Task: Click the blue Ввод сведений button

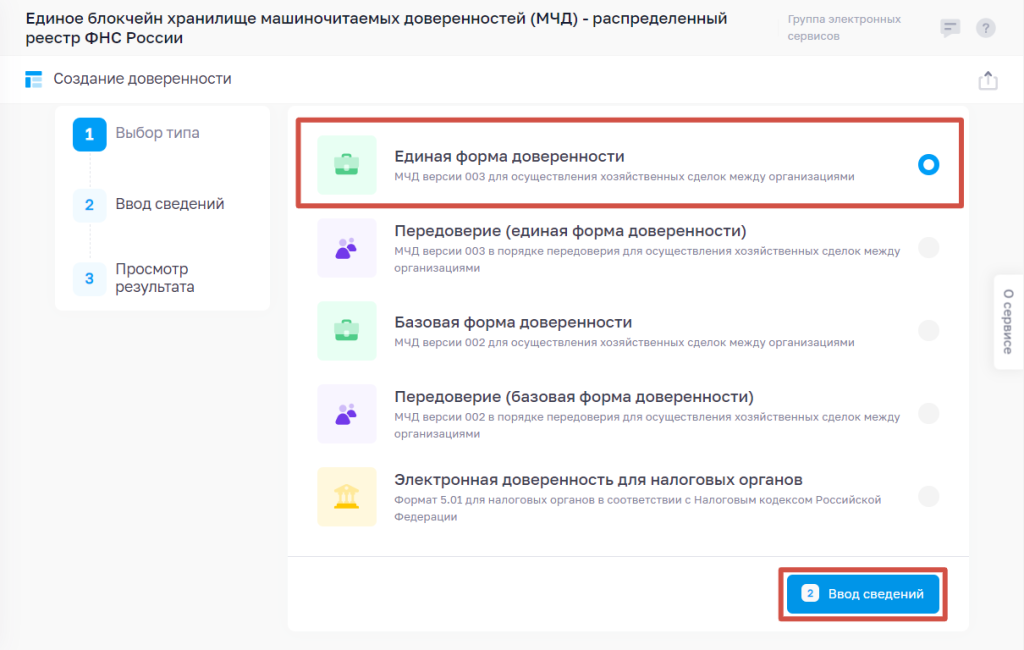Action: coord(863,594)
